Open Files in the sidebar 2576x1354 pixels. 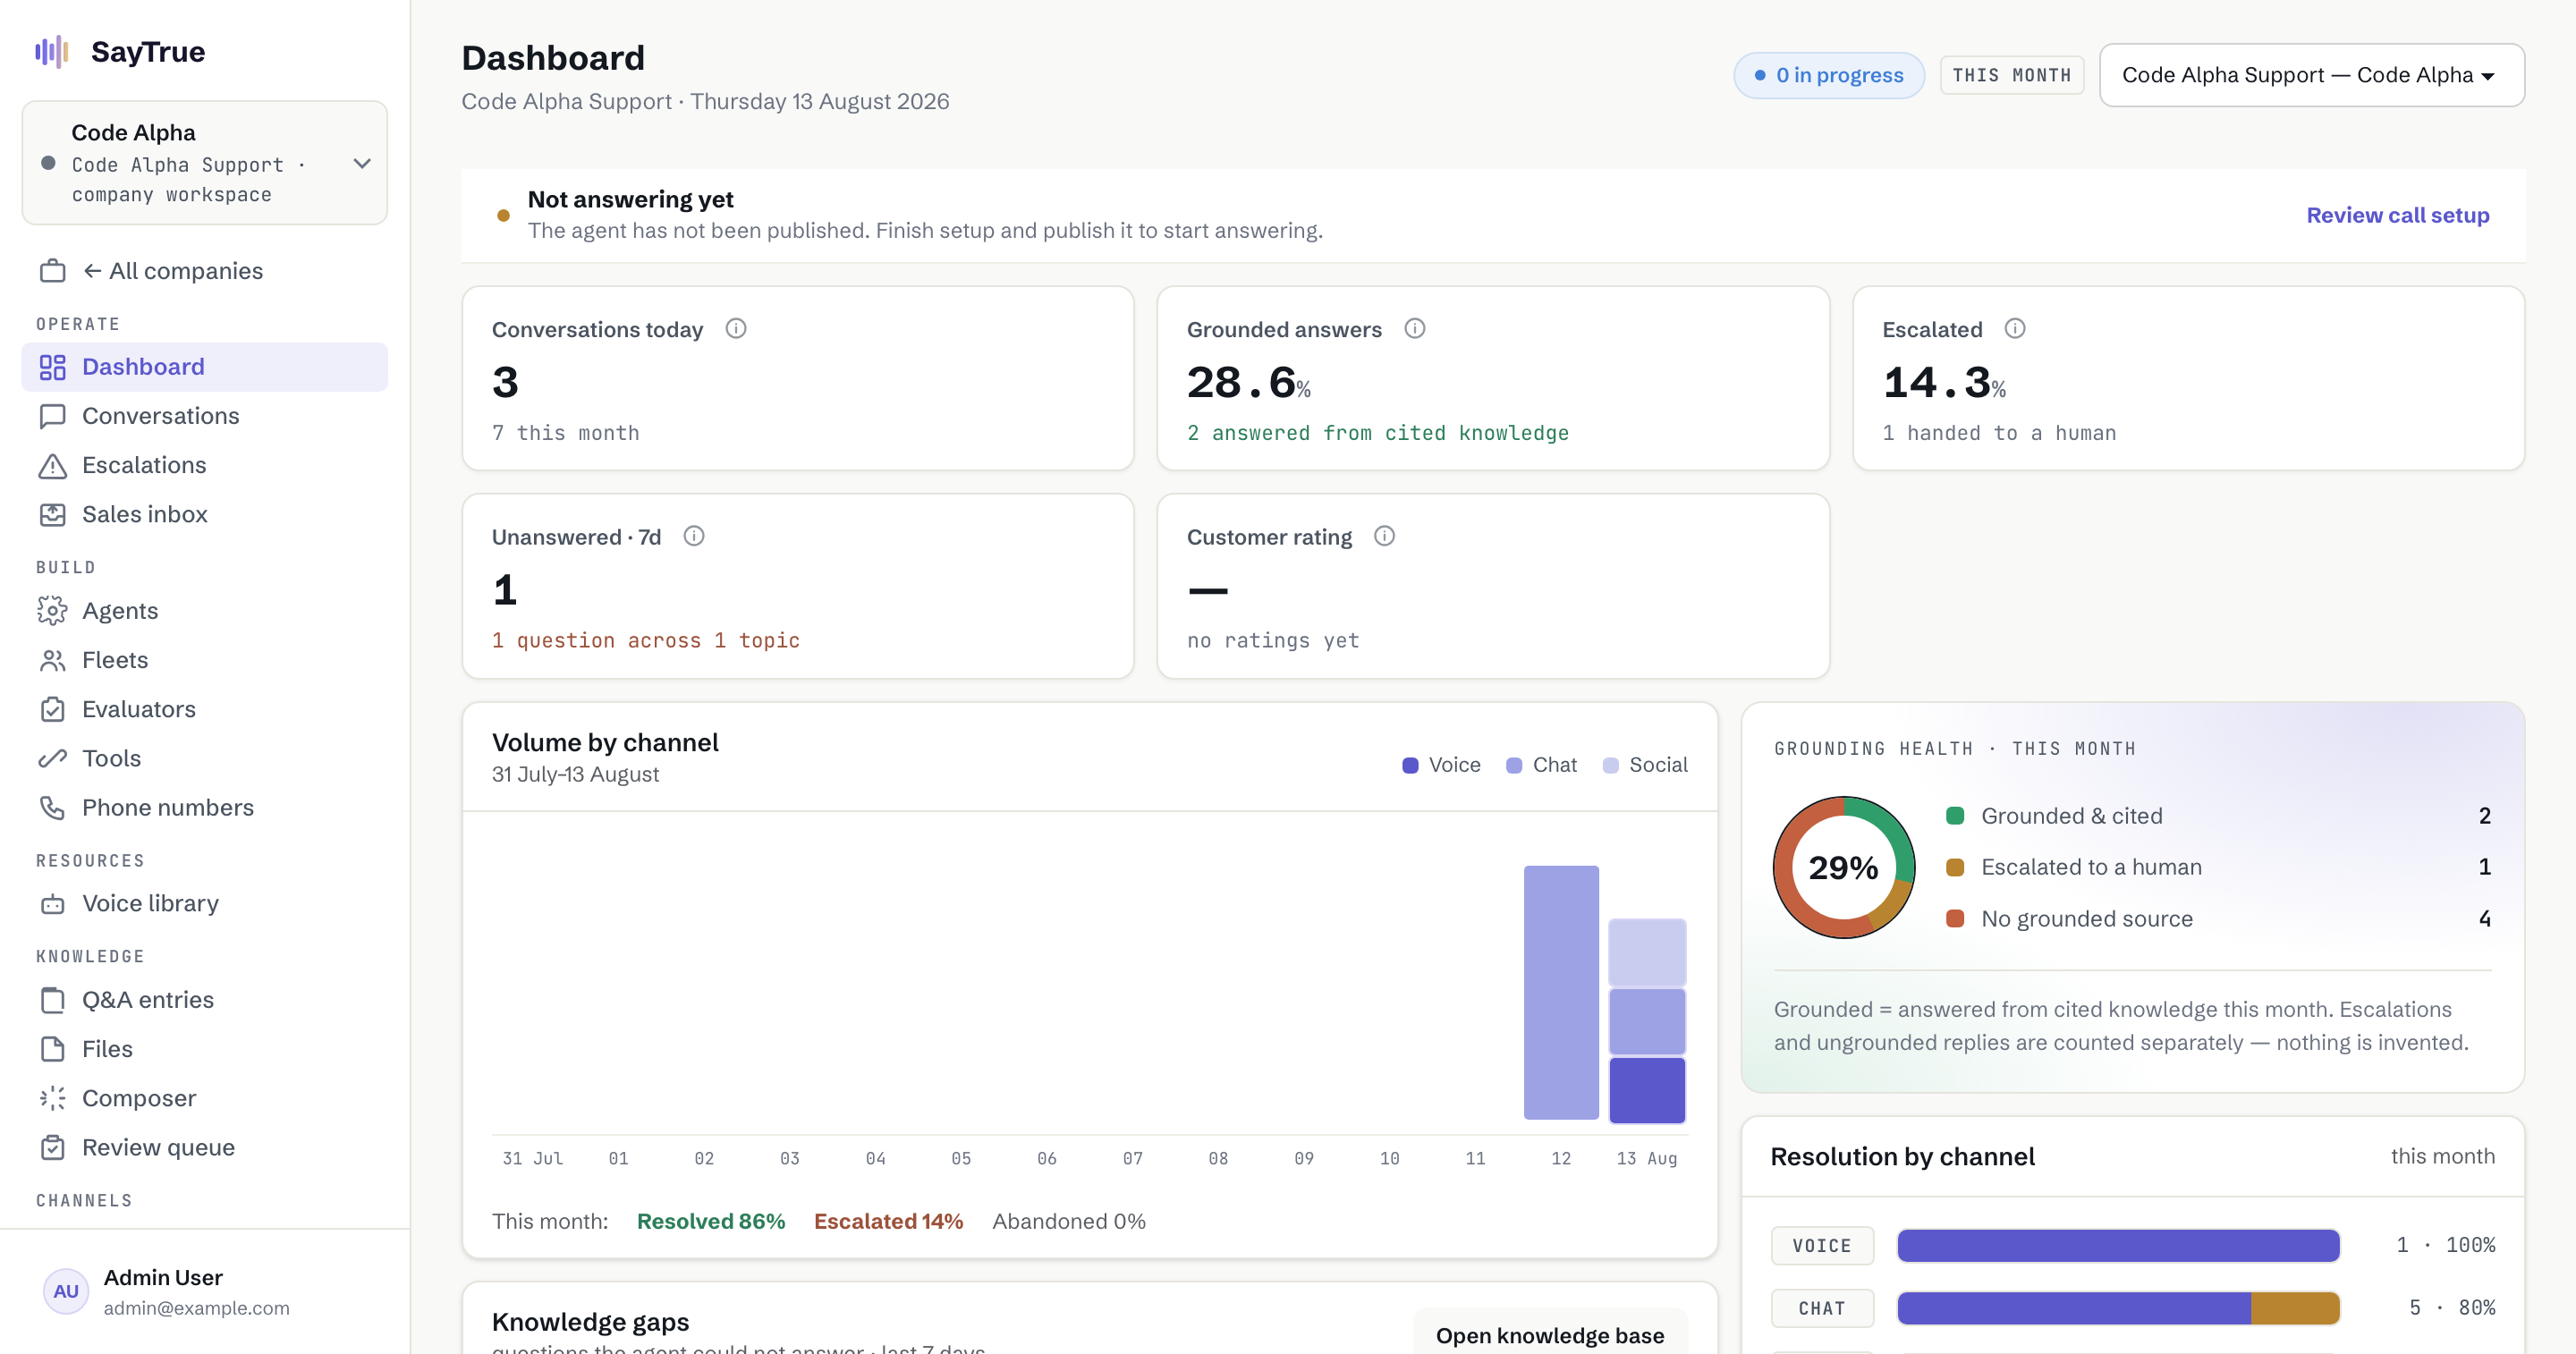(x=205, y=1049)
